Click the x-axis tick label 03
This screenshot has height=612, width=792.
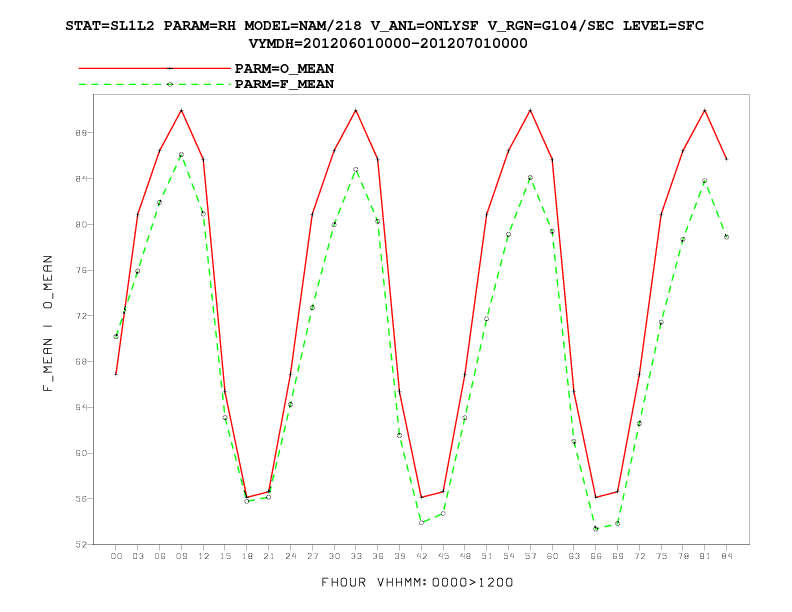click(x=138, y=556)
